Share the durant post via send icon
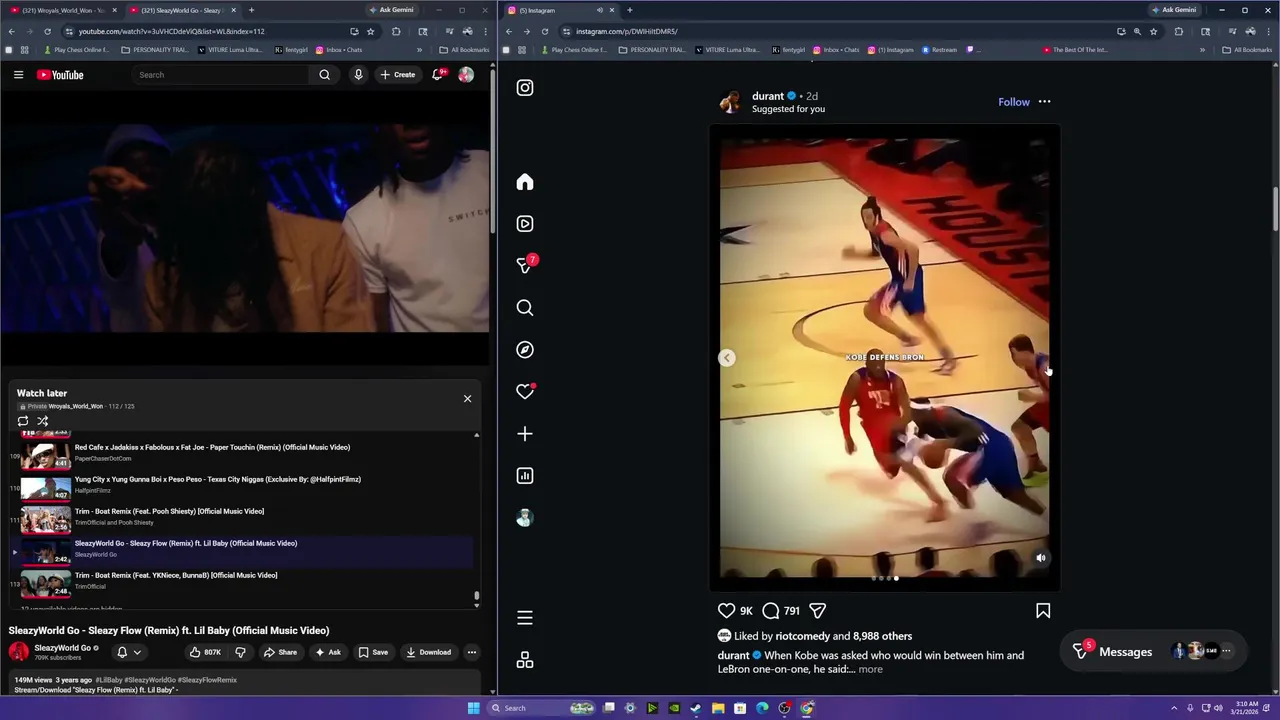 [818, 611]
